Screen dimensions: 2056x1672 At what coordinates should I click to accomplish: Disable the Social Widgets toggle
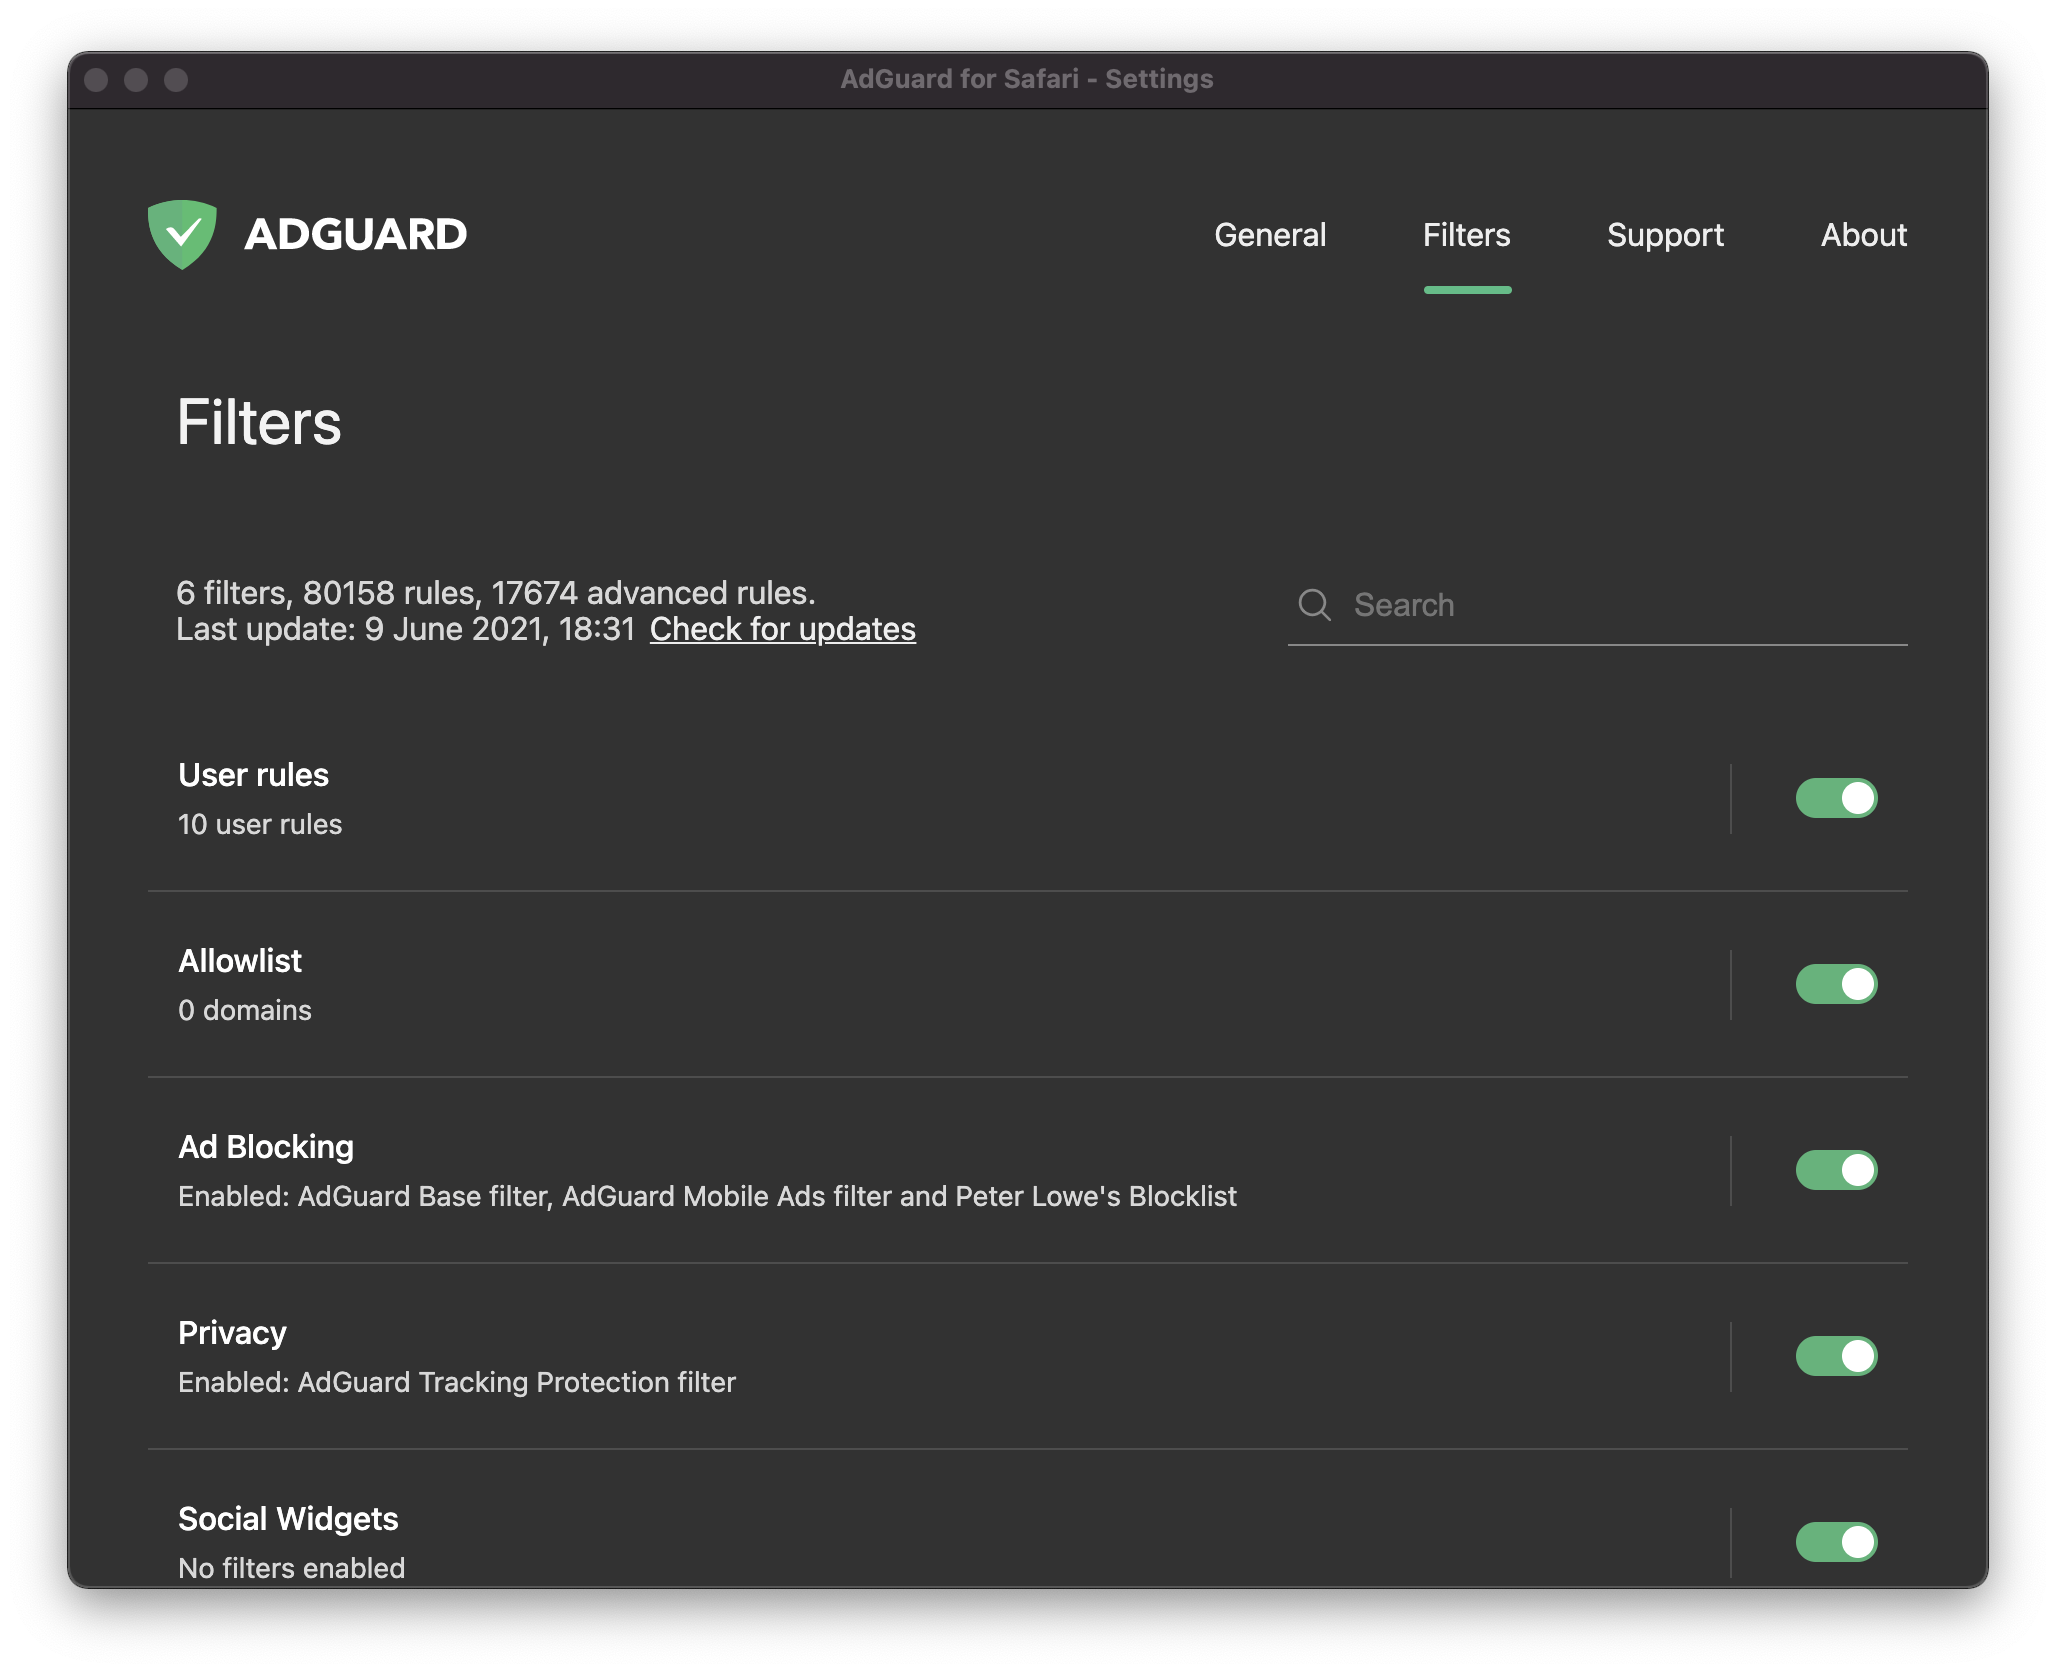click(1834, 1542)
